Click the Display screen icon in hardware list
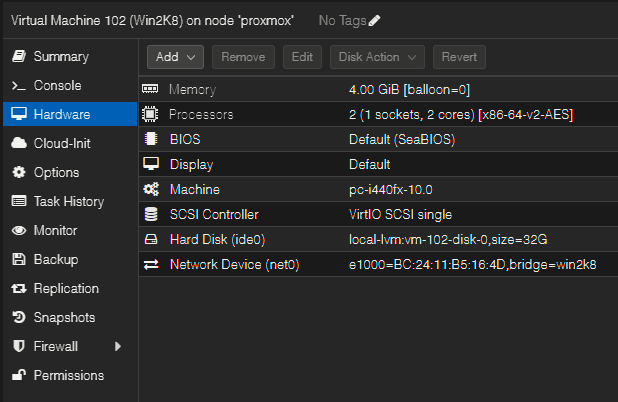618x402 pixels. tap(151, 164)
